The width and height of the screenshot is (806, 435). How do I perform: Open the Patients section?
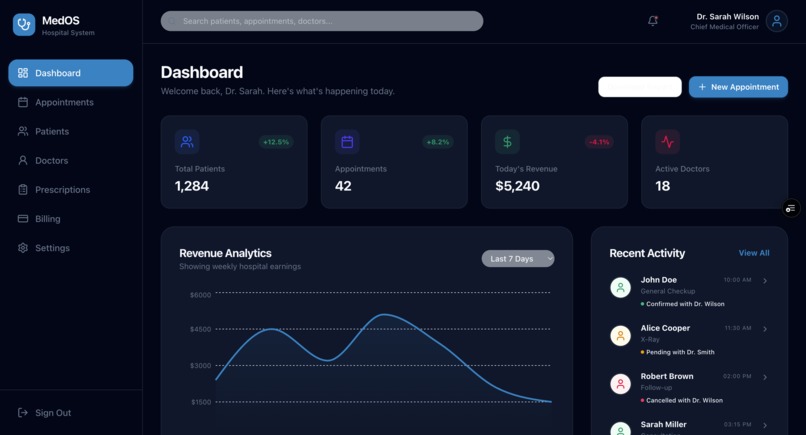coord(70,131)
